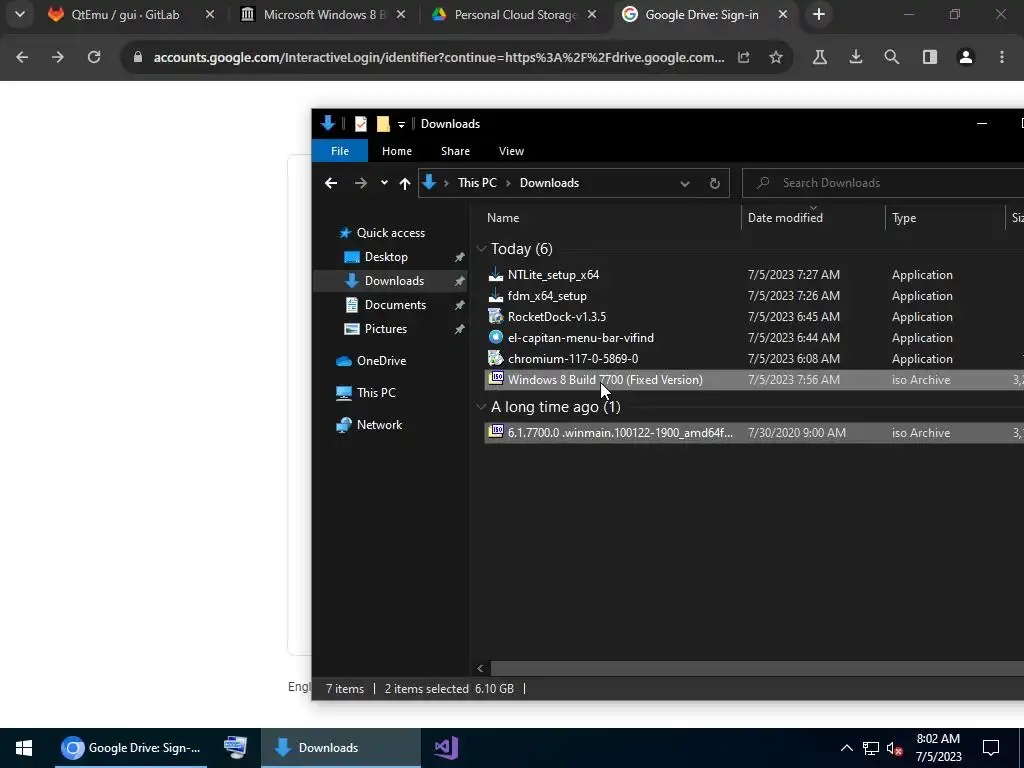Bookmark this page with the star icon
Screen dimensions: 1024x768
tap(776, 57)
